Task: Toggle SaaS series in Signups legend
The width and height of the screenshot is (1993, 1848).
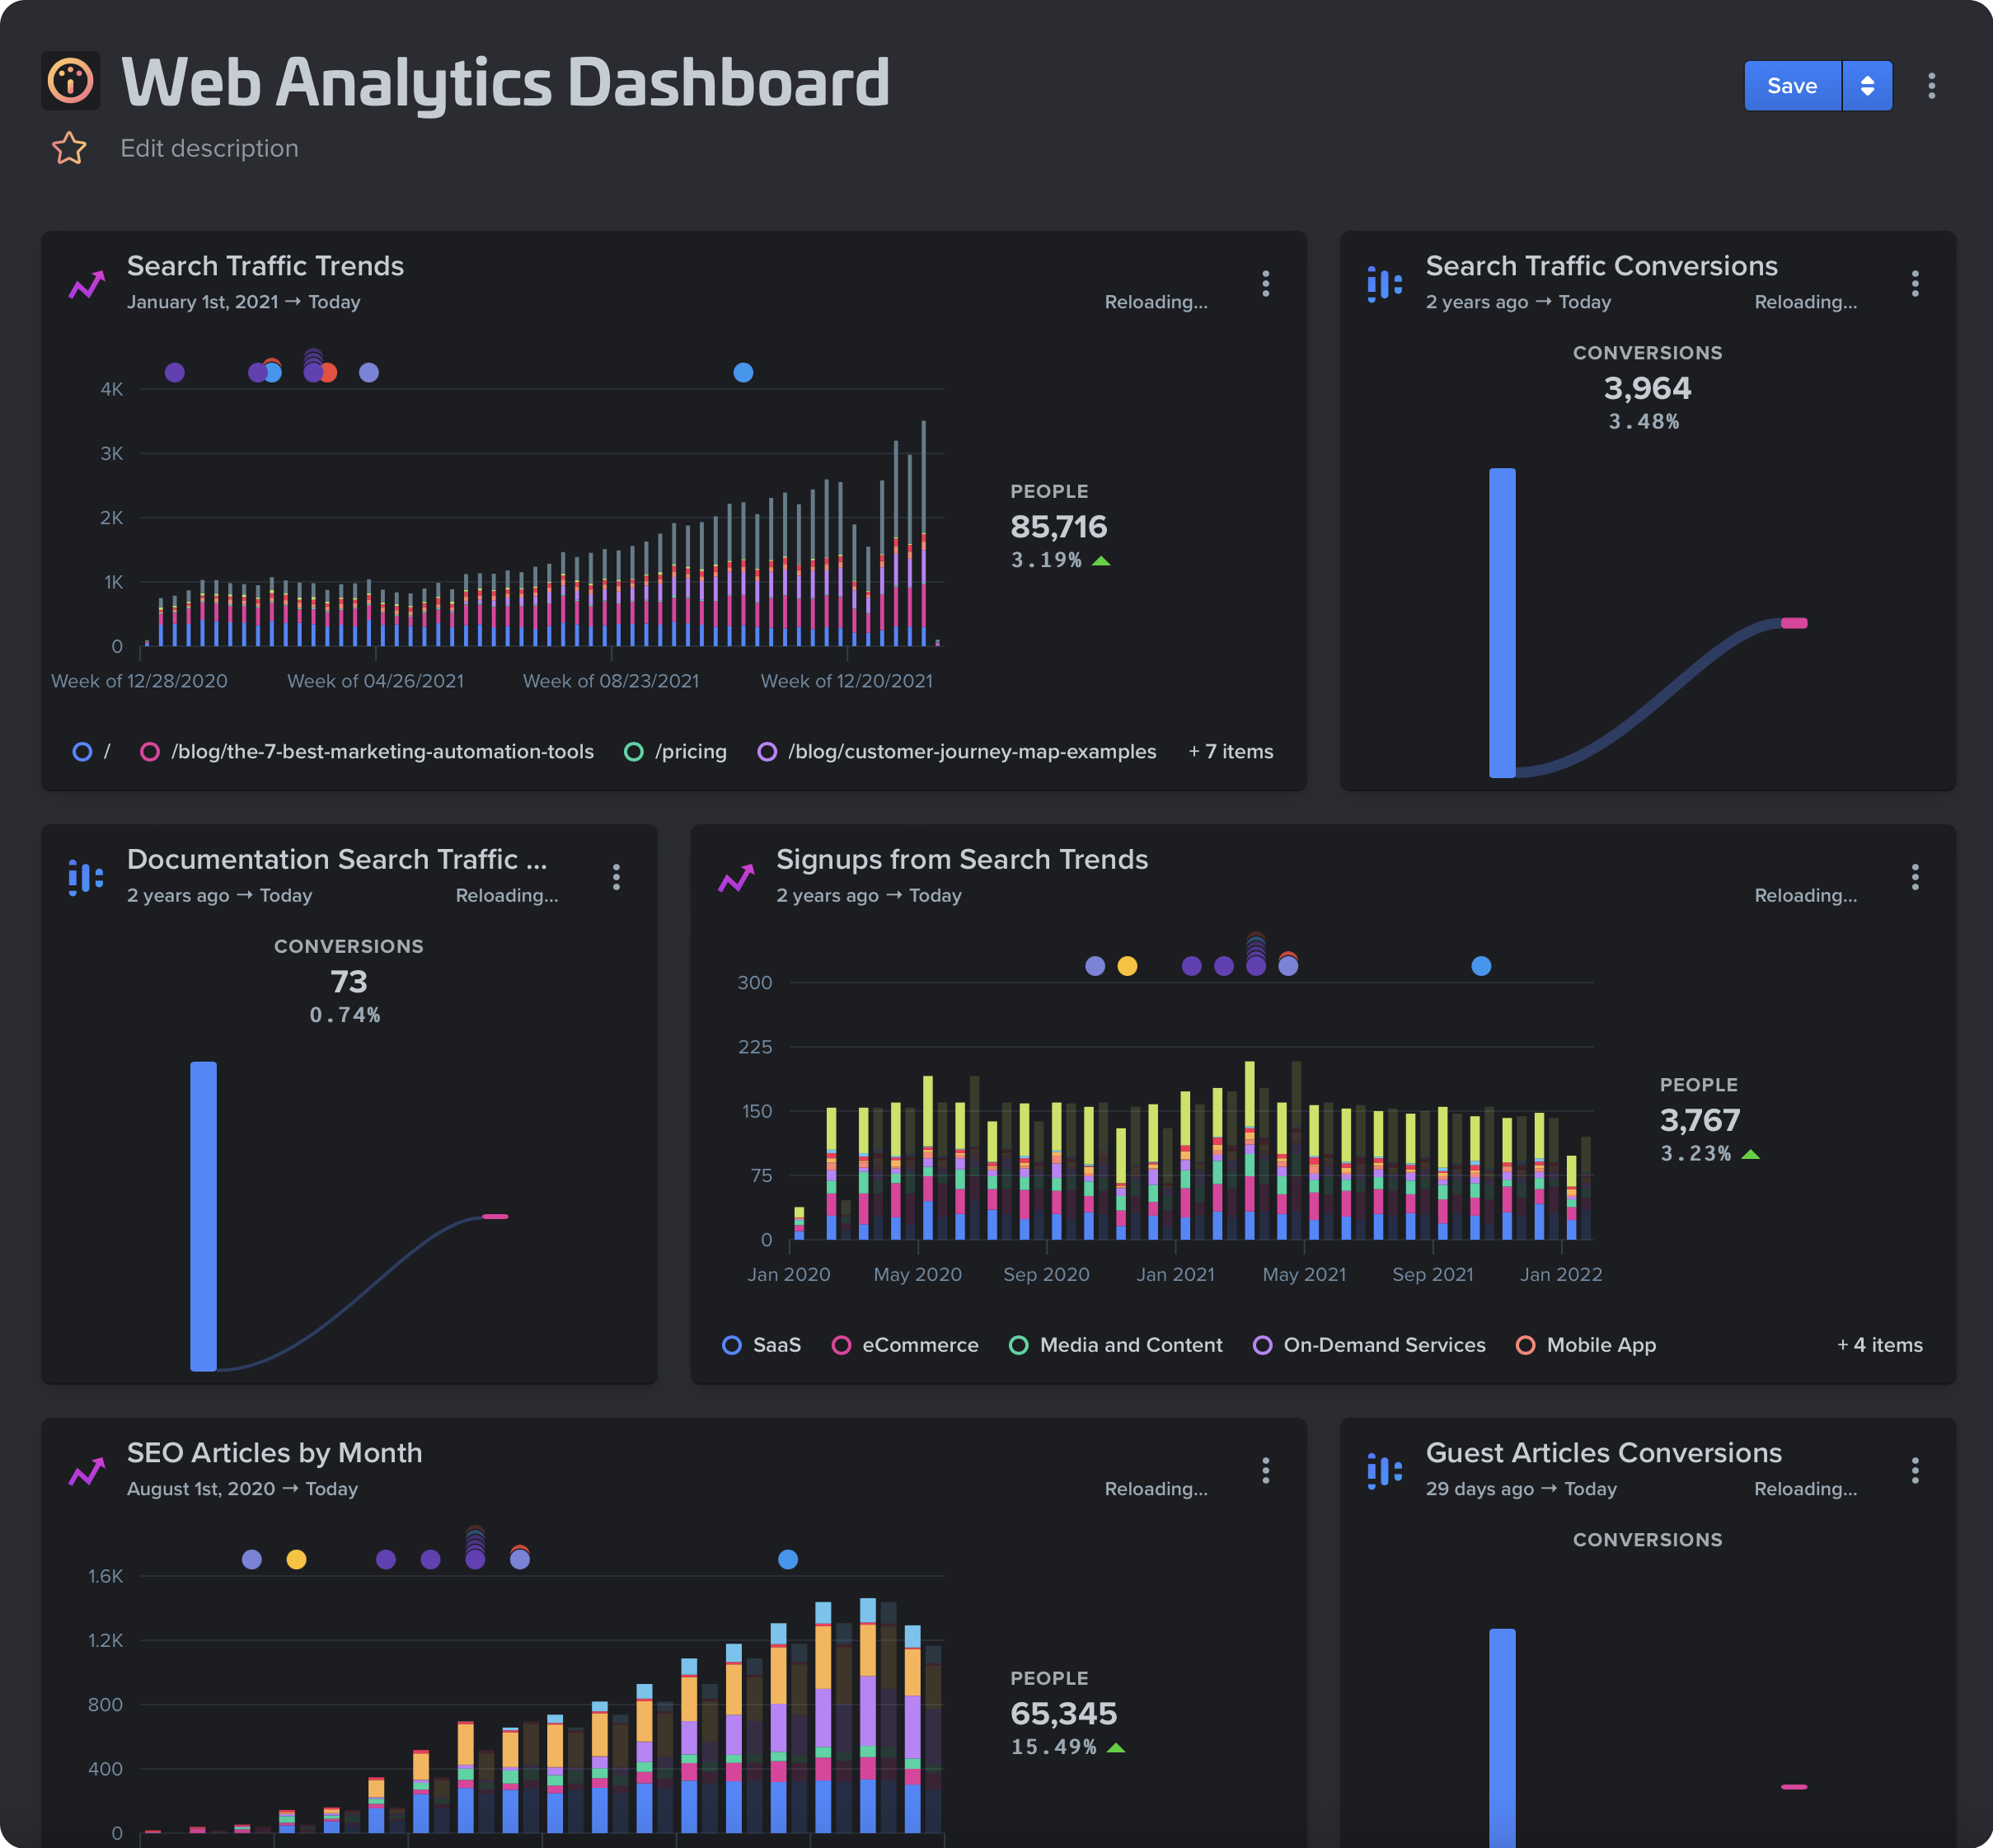Action: pyautogui.click(x=761, y=1345)
